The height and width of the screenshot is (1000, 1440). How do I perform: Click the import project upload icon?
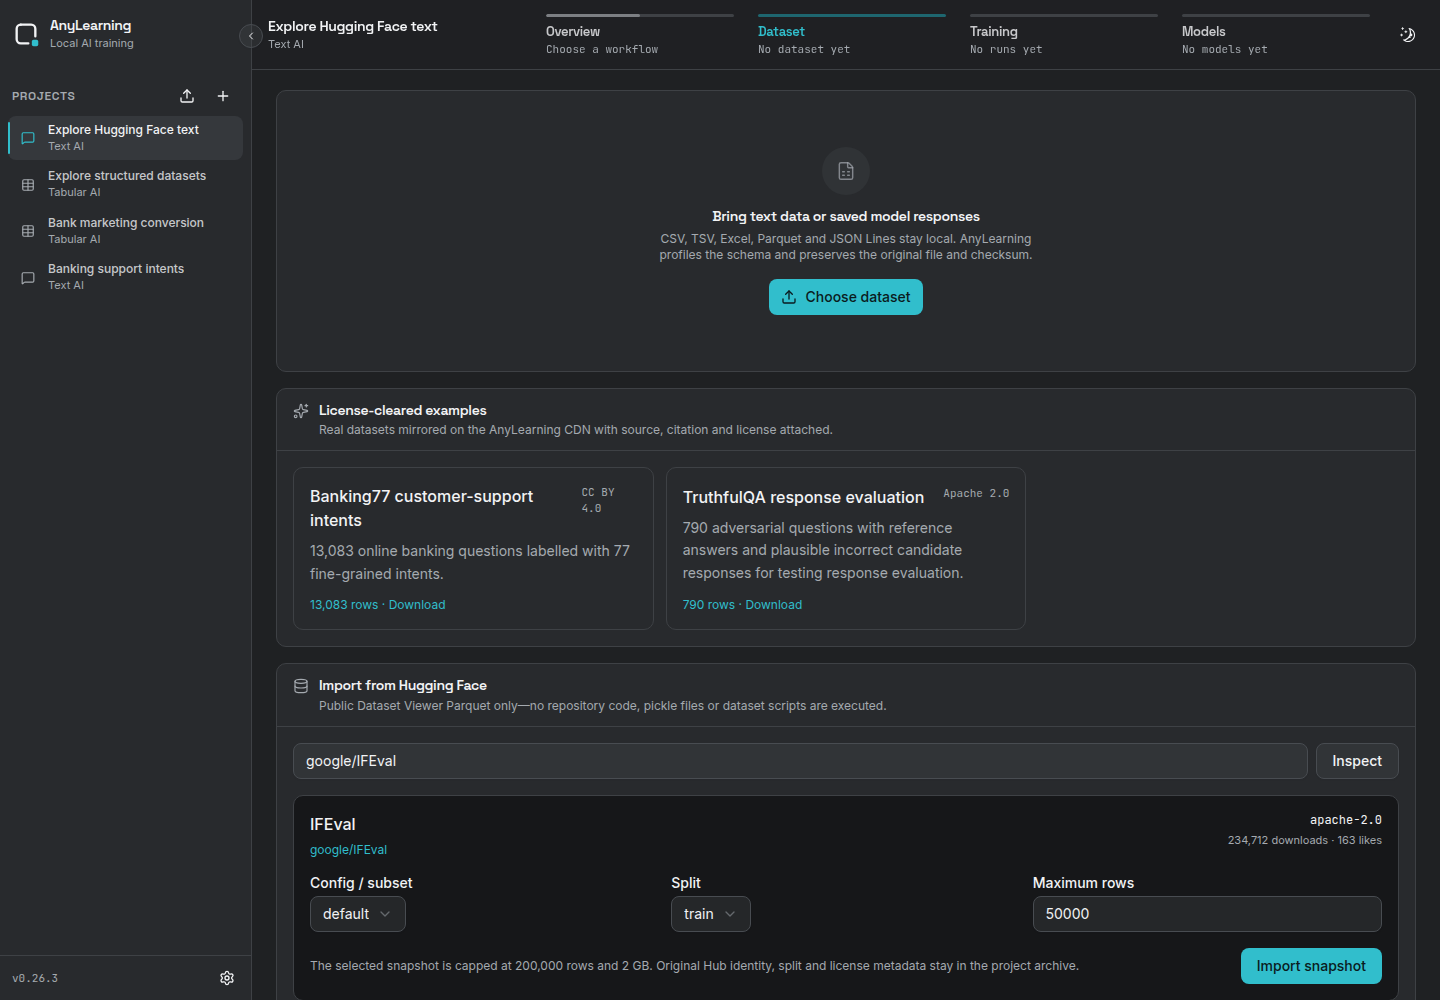187,96
